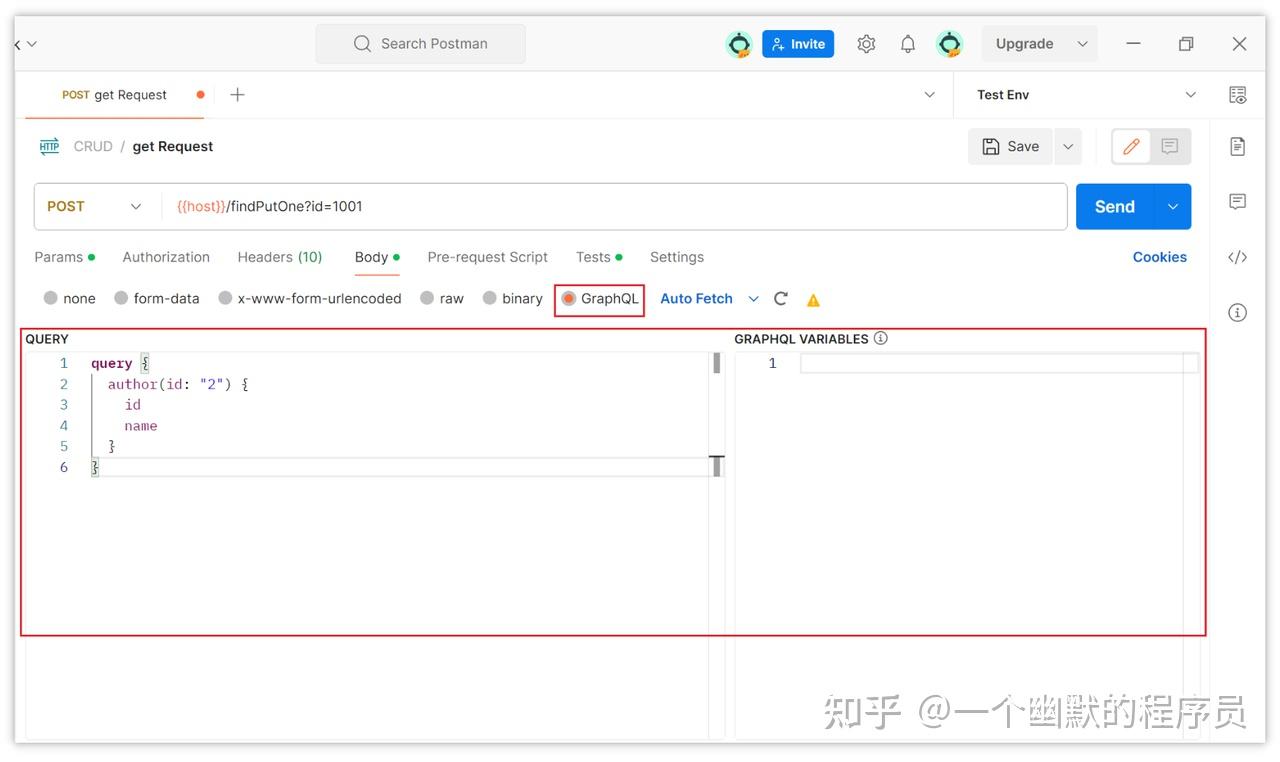This screenshot has height=762, width=1280.
Task: Open notifications bell
Action: (907, 43)
